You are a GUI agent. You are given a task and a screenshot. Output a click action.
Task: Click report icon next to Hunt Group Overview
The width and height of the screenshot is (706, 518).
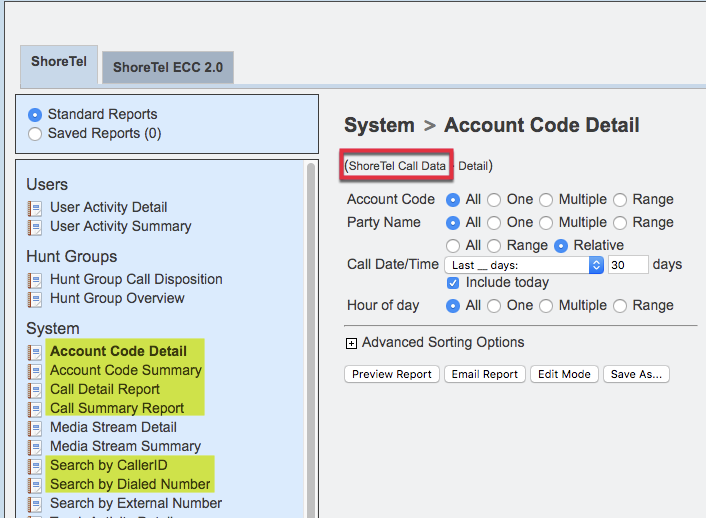(35, 299)
